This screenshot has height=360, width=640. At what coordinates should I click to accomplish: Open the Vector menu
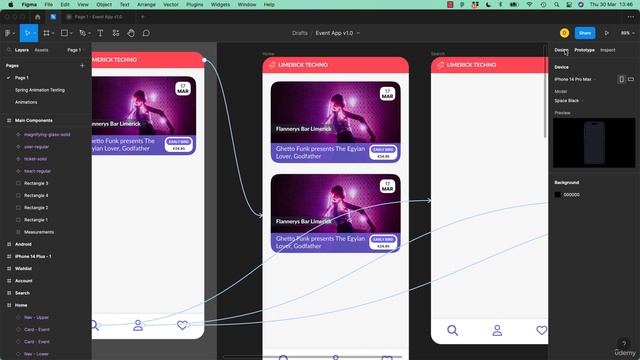point(171,4)
